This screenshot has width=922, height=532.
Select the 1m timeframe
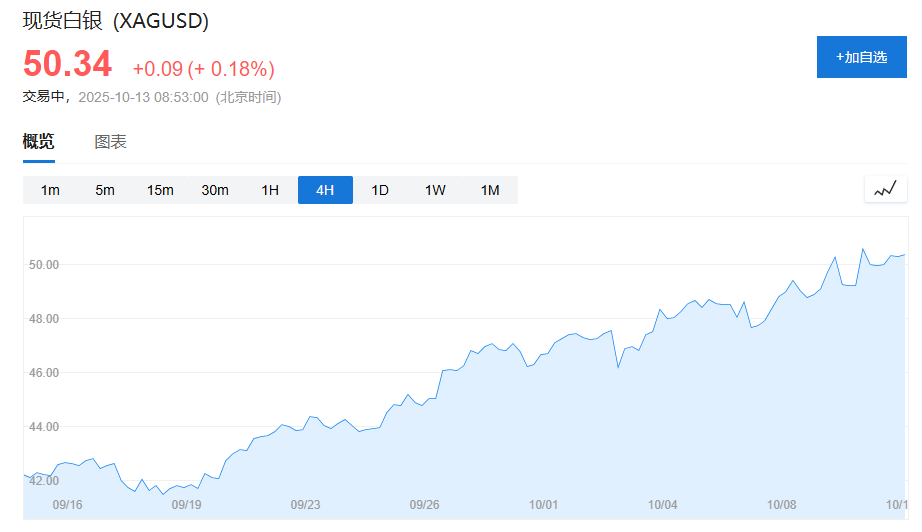tap(50, 190)
